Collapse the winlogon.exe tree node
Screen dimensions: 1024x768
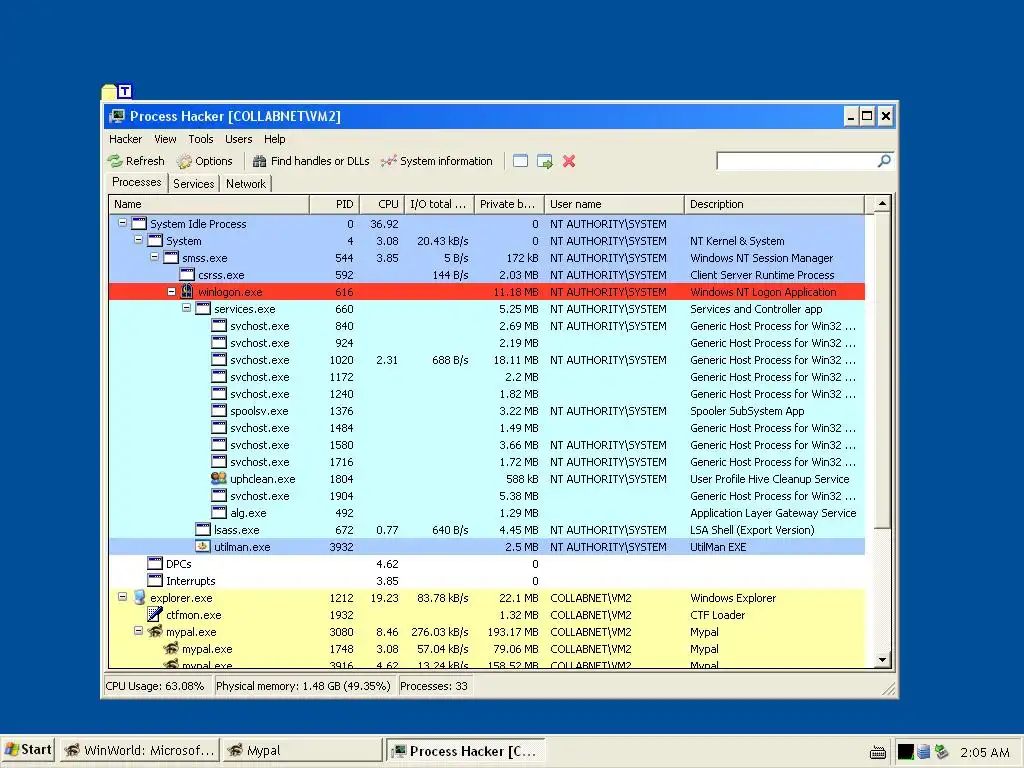(x=171, y=291)
